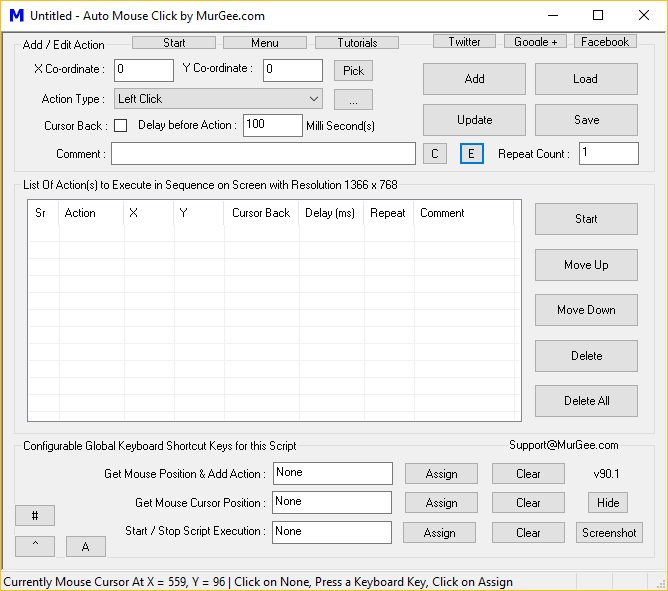Click the Move Down button
The width and height of the screenshot is (668, 591).
(x=586, y=310)
